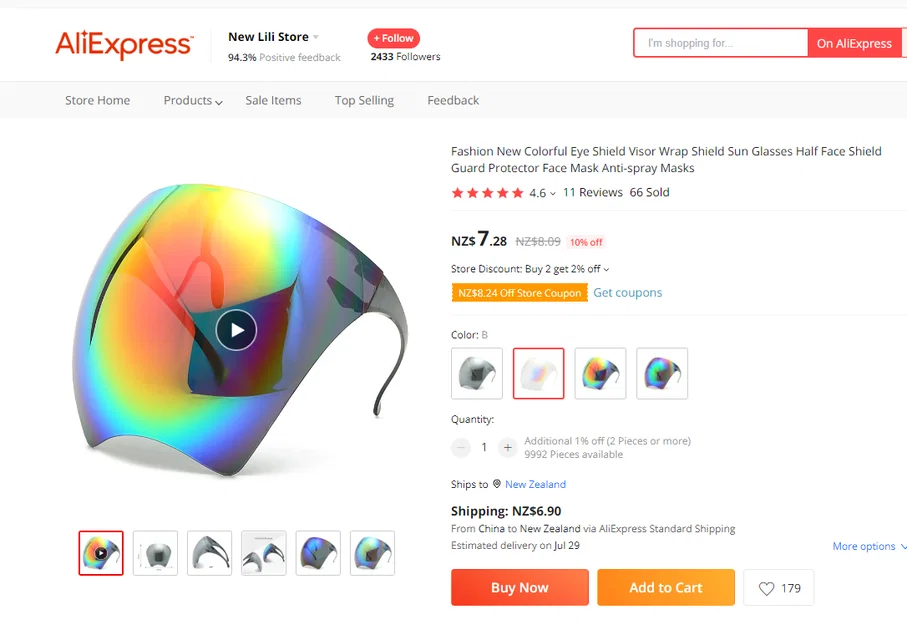Click the AliExpress logo
Viewport: 907px width, 625px height.
pos(123,44)
